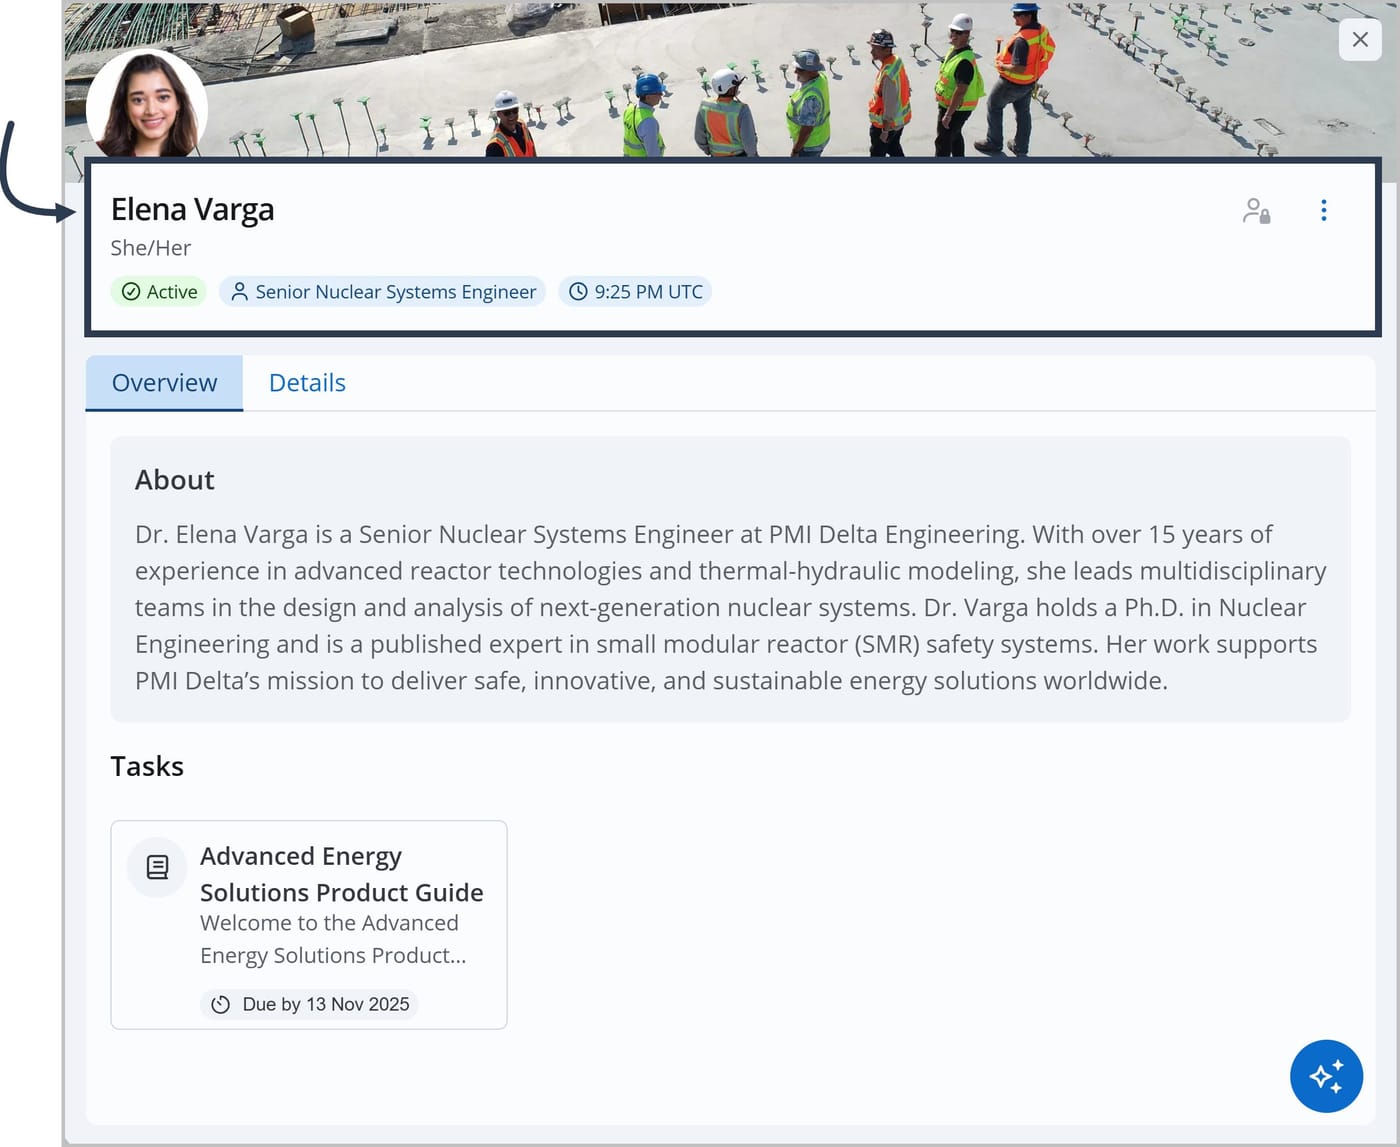This screenshot has width=1400, height=1147.
Task: Open the user permissions lock icon
Action: click(x=1256, y=210)
